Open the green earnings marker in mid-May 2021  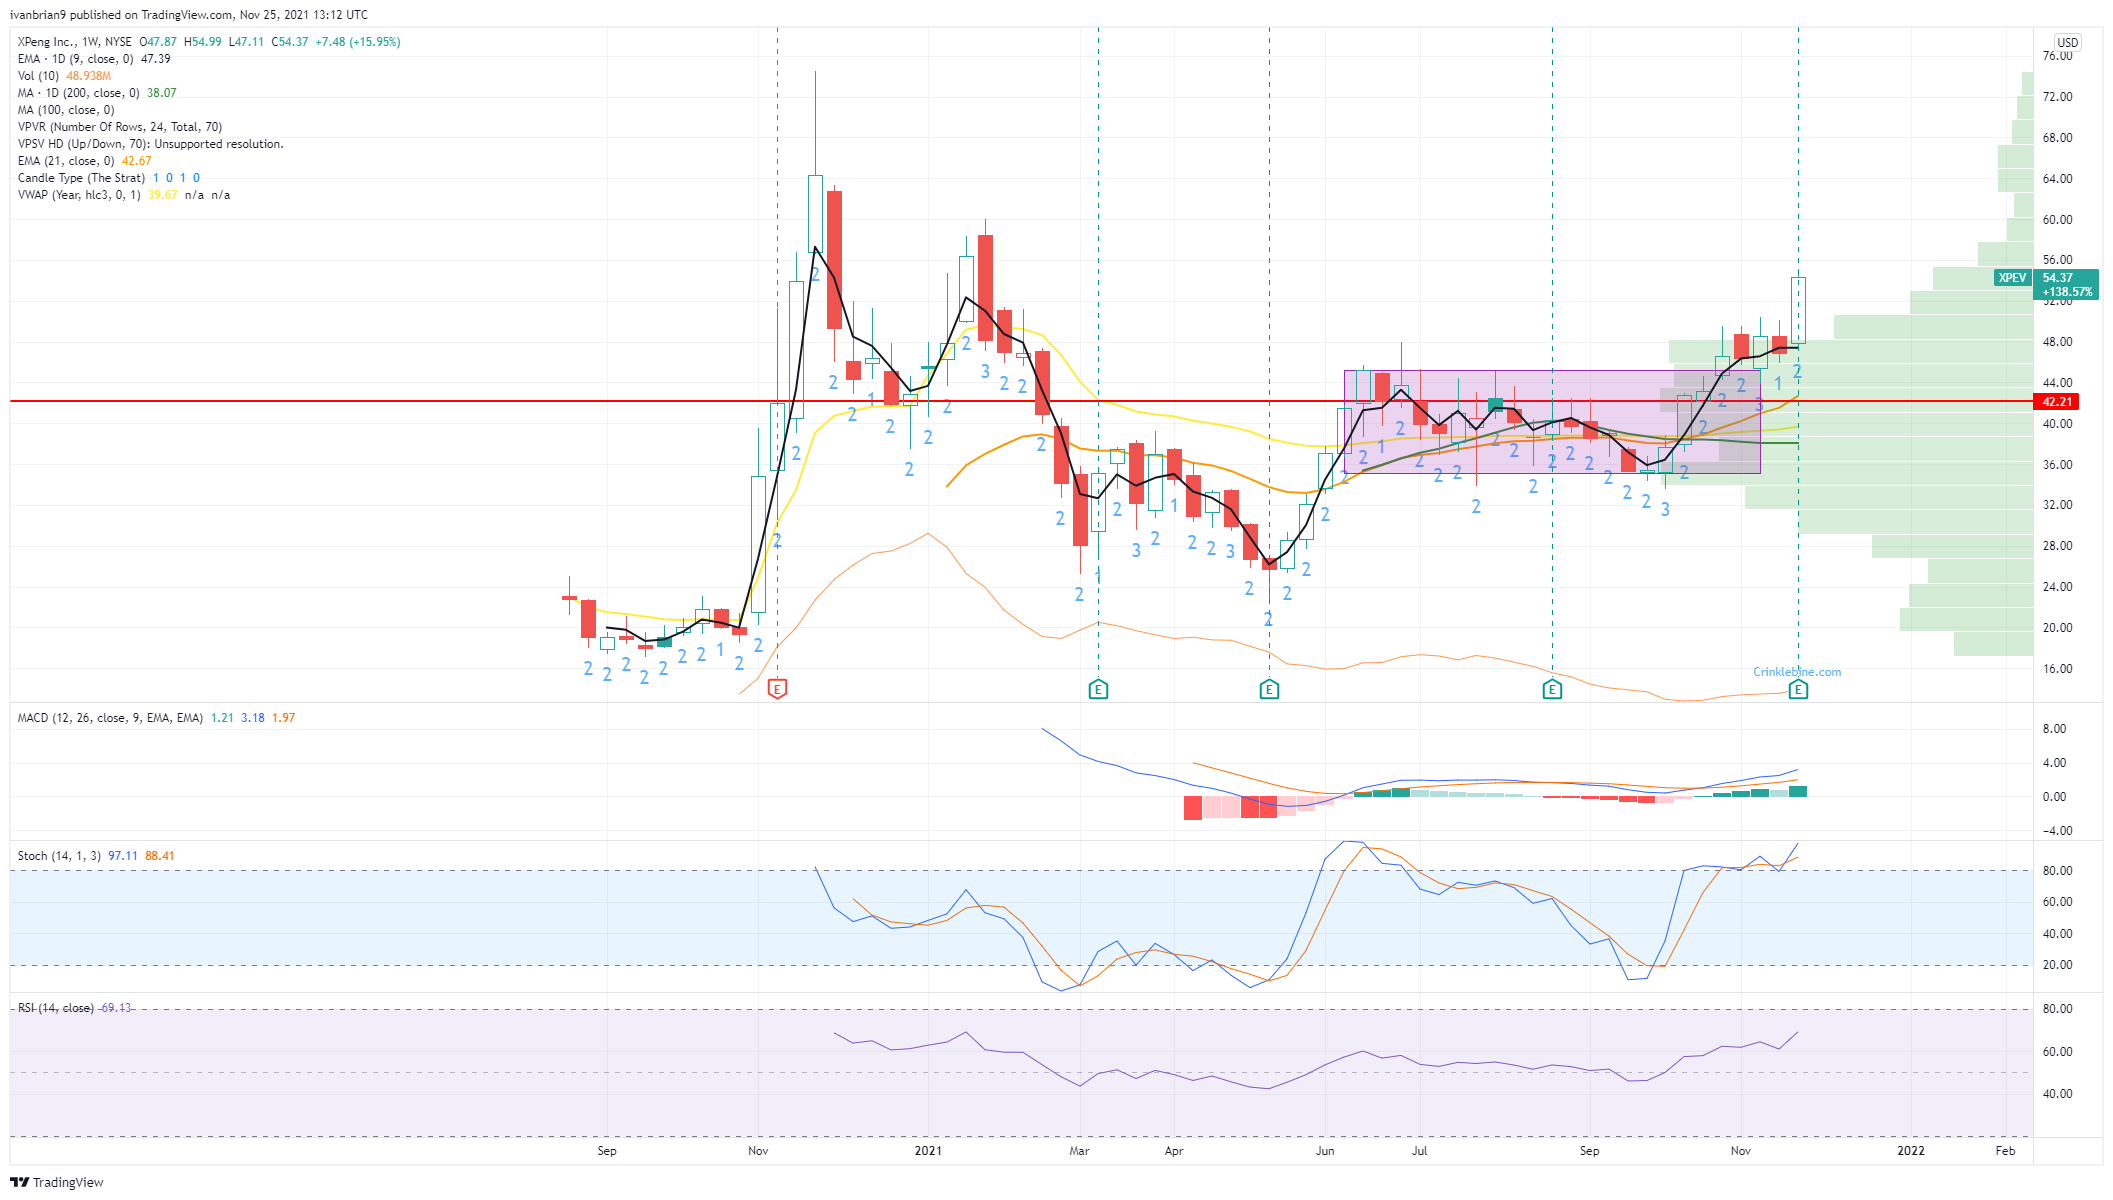click(1269, 688)
